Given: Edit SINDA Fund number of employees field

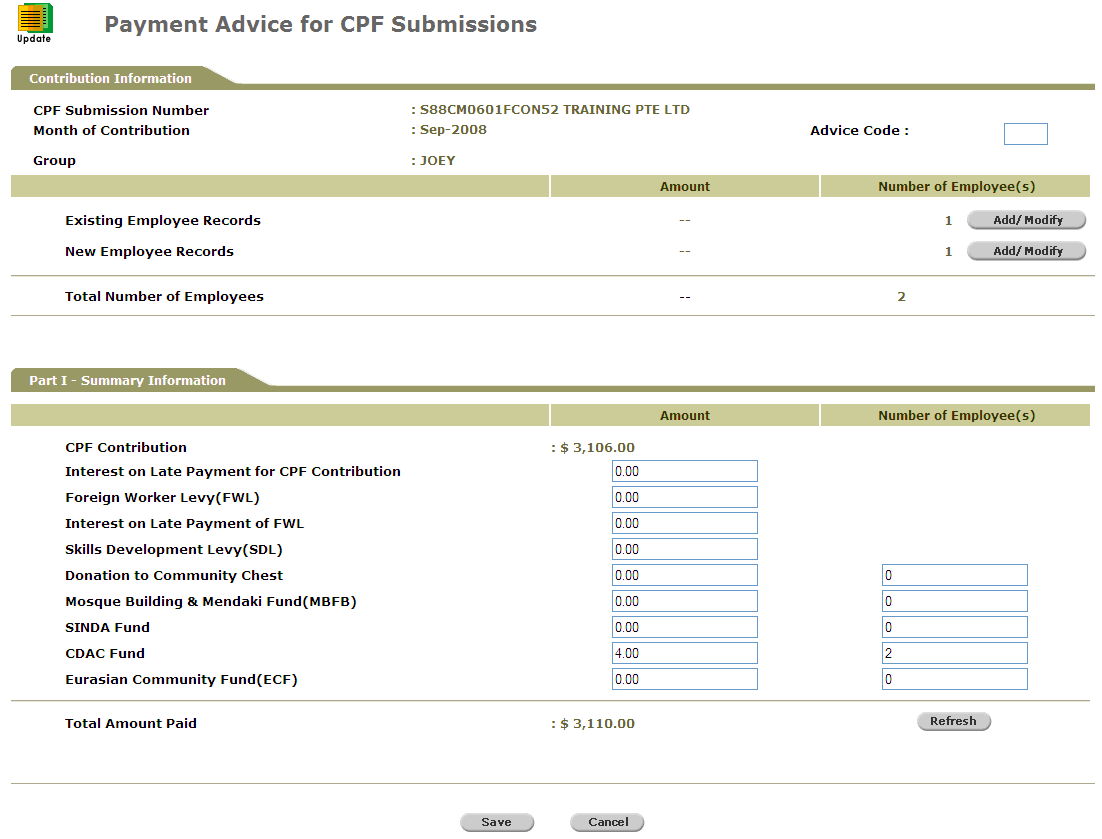Looking at the screenshot, I should point(954,627).
